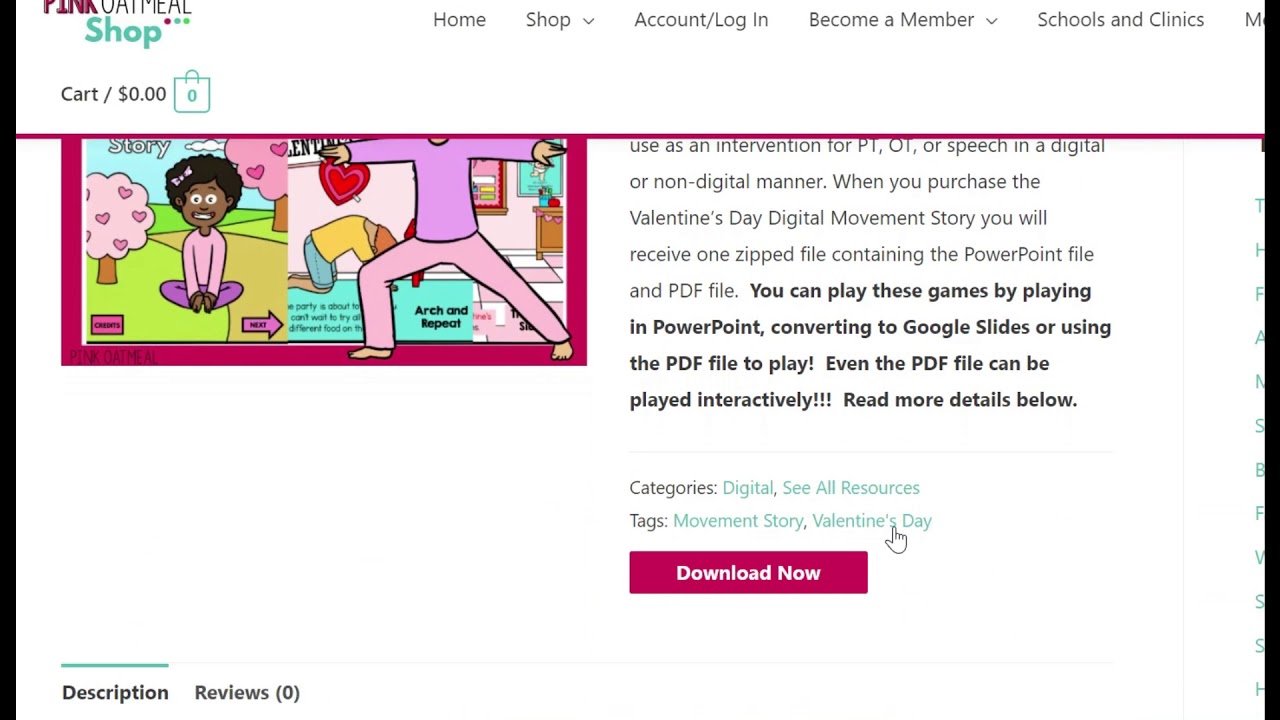Follow the Valentine's Day tag link
This screenshot has height=720, width=1280.
[872, 520]
